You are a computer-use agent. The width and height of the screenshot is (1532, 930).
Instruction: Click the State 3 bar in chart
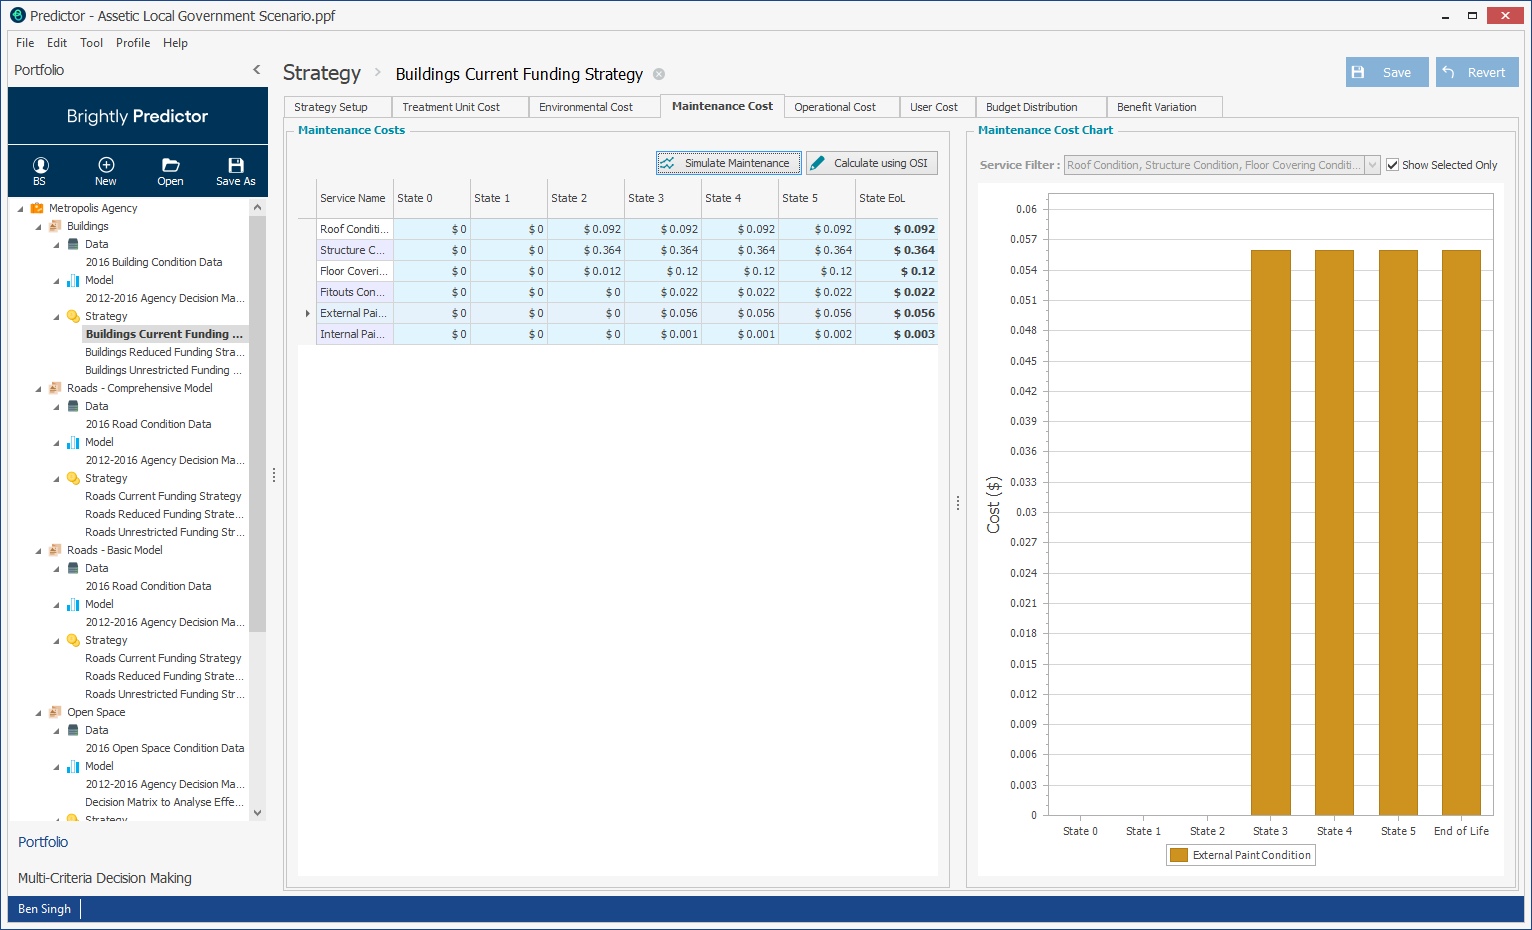pos(1270,532)
